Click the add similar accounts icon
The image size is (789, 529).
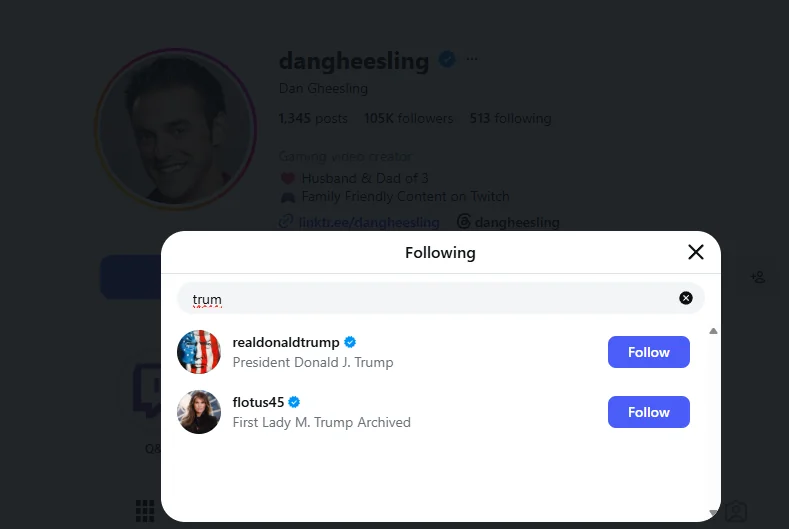757,277
